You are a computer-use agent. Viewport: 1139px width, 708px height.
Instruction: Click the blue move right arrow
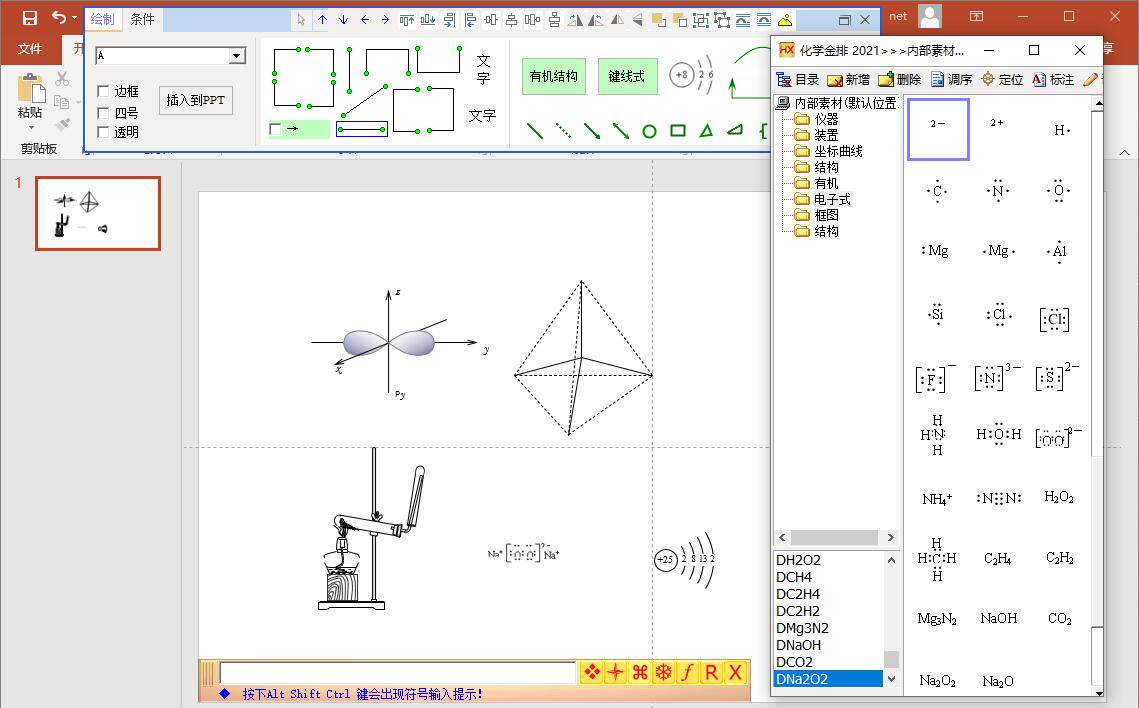click(385, 20)
